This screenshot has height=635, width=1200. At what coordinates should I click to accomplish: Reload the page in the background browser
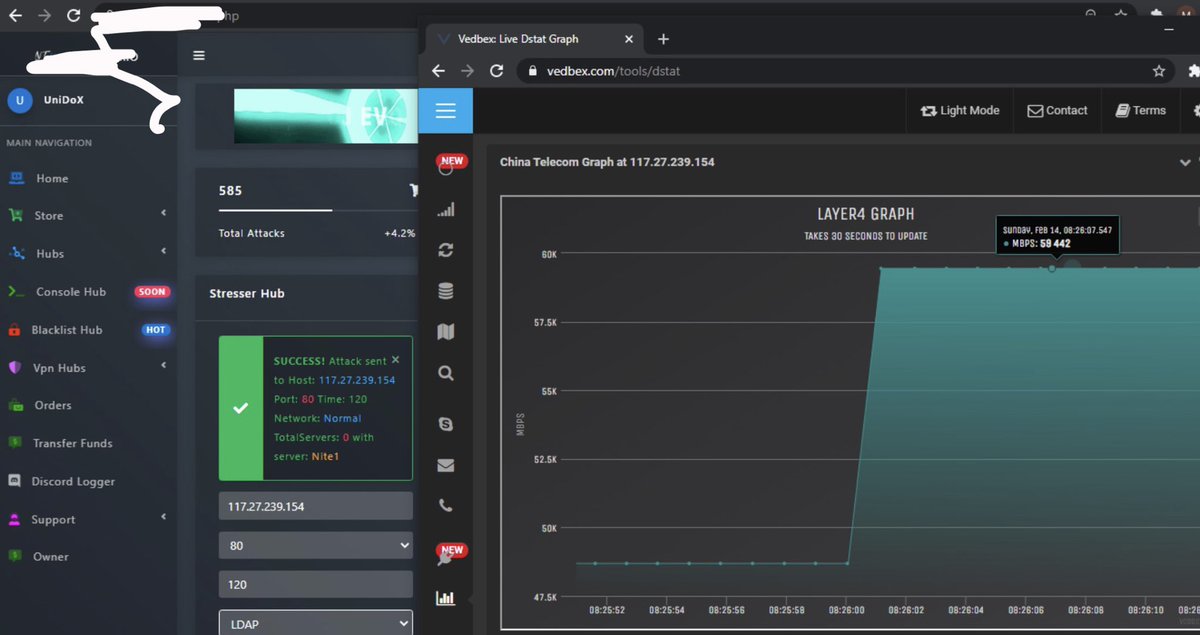point(73,15)
